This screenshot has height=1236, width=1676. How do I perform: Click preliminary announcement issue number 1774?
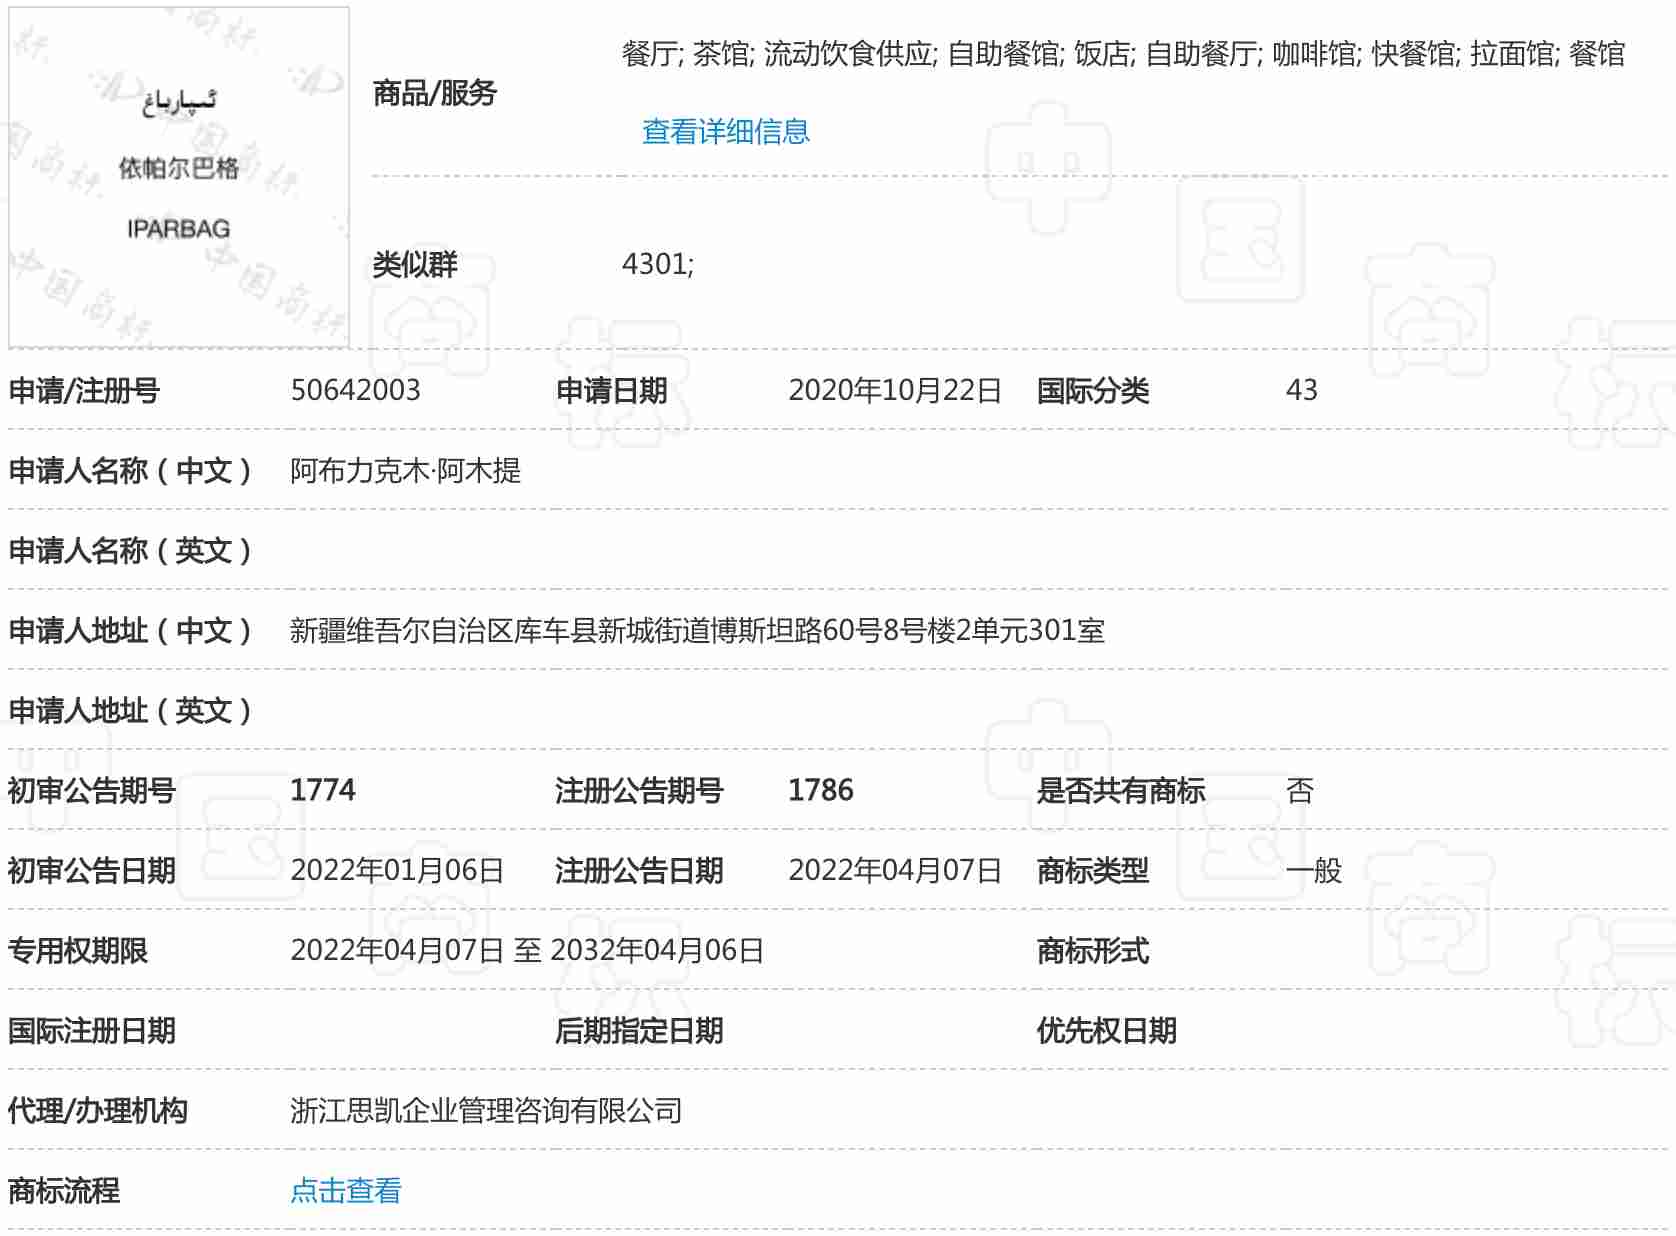322,790
